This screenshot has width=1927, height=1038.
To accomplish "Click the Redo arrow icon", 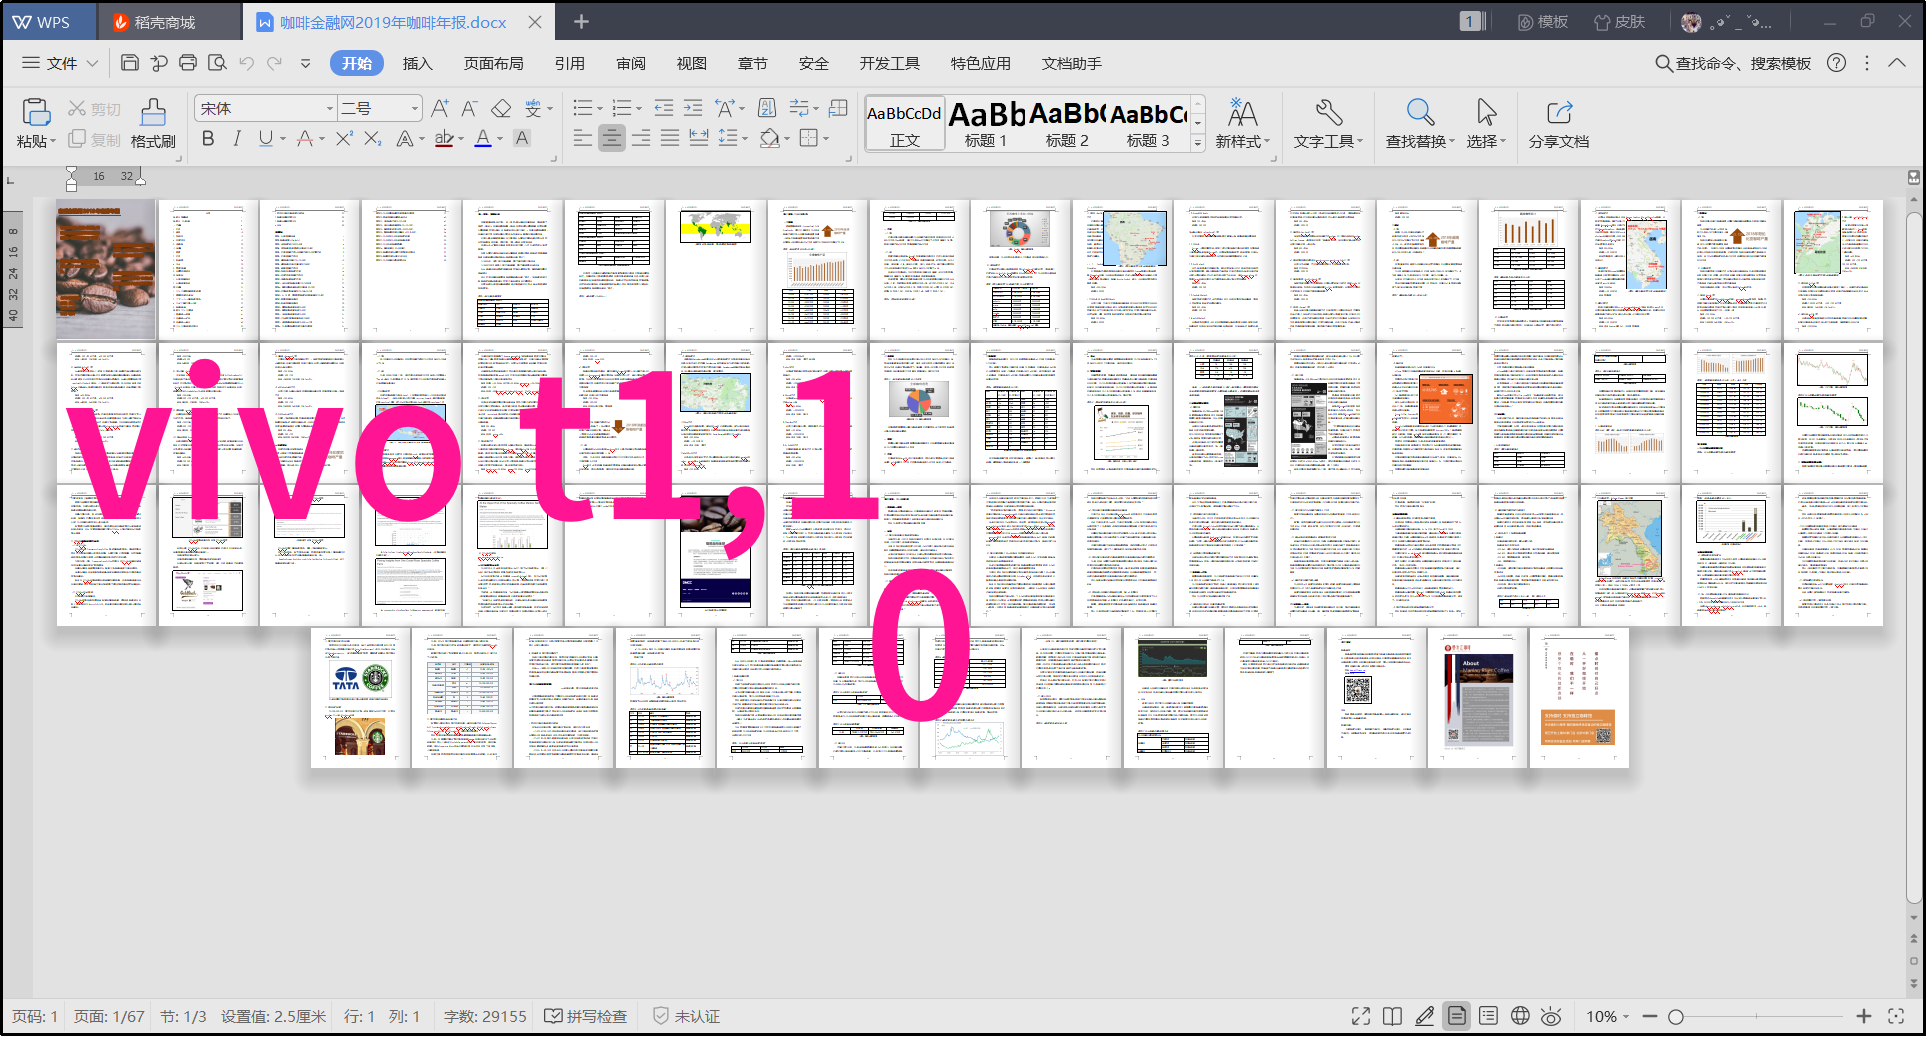I will (275, 63).
